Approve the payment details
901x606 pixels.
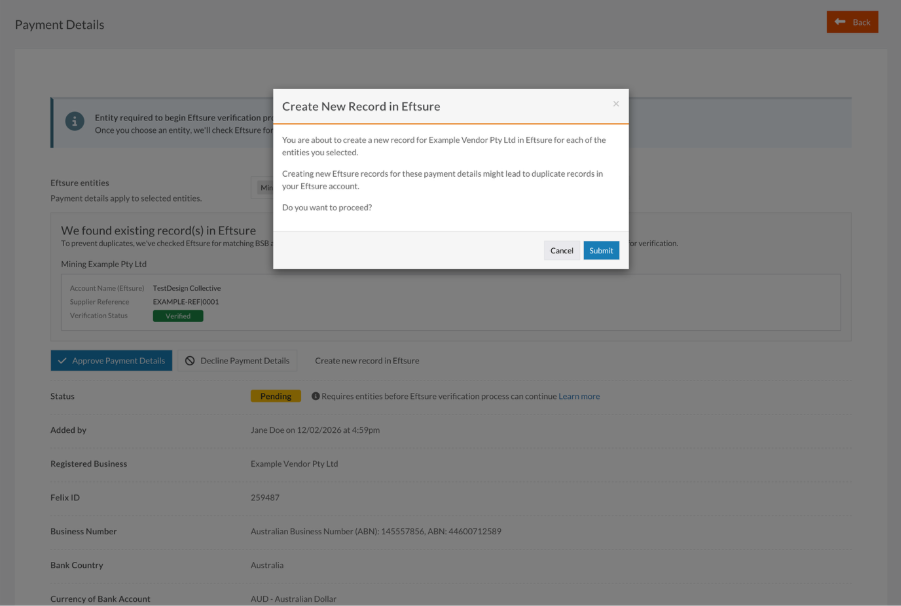(111, 360)
